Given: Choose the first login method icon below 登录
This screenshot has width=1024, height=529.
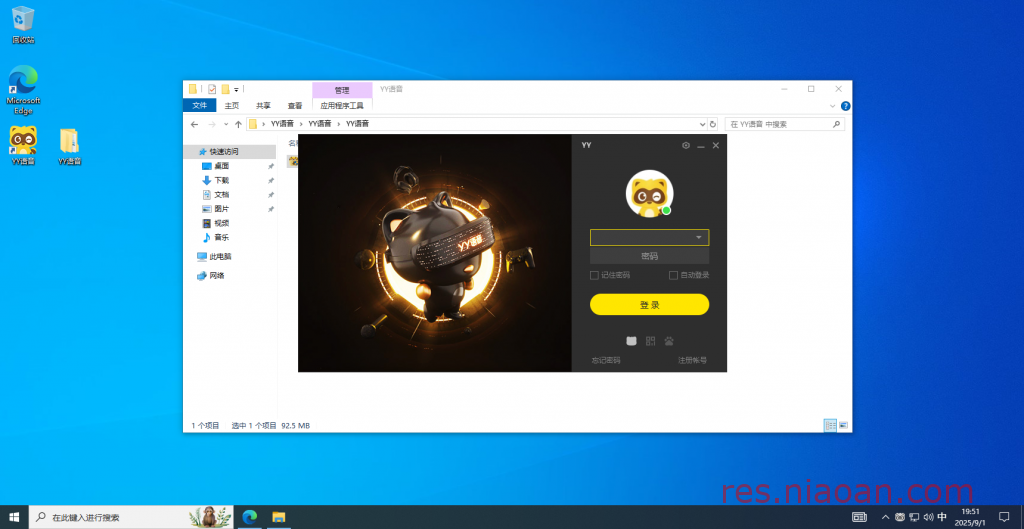Looking at the screenshot, I should 631,341.
